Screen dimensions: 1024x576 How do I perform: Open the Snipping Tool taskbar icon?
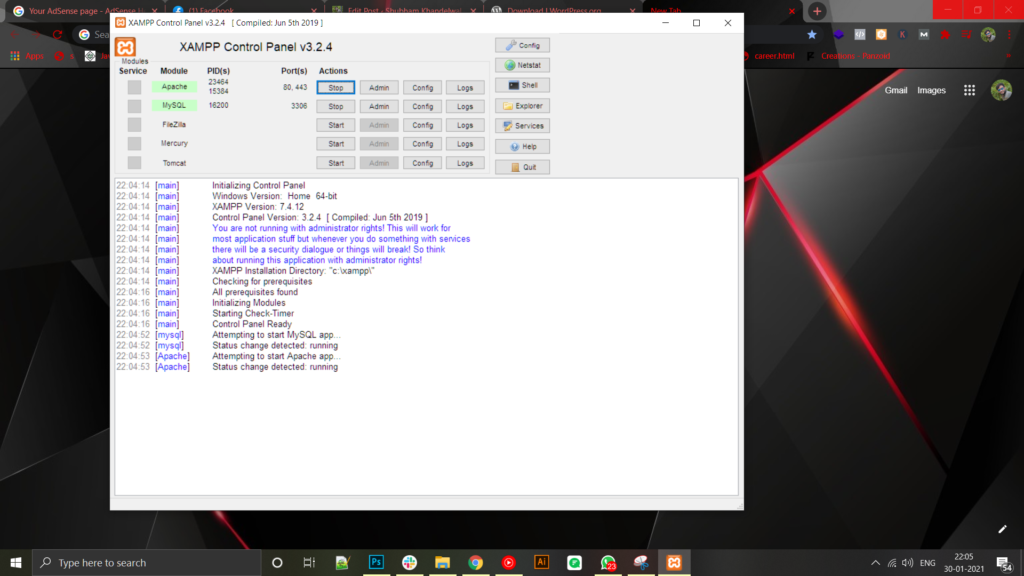641,562
